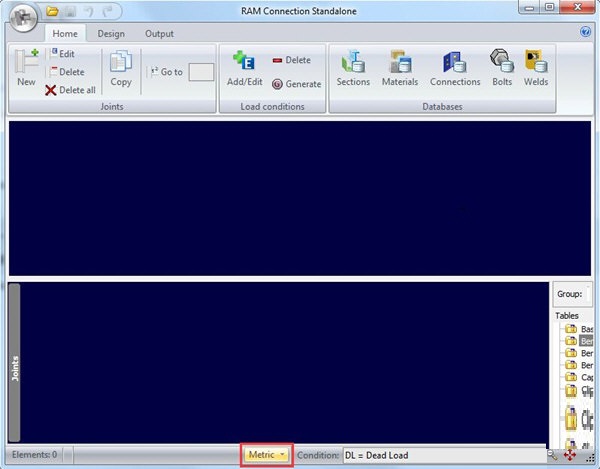The height and width of the screenshot is (469, 600).
Task: Click Delete in the Joints group
Action: tap(67, 72)
